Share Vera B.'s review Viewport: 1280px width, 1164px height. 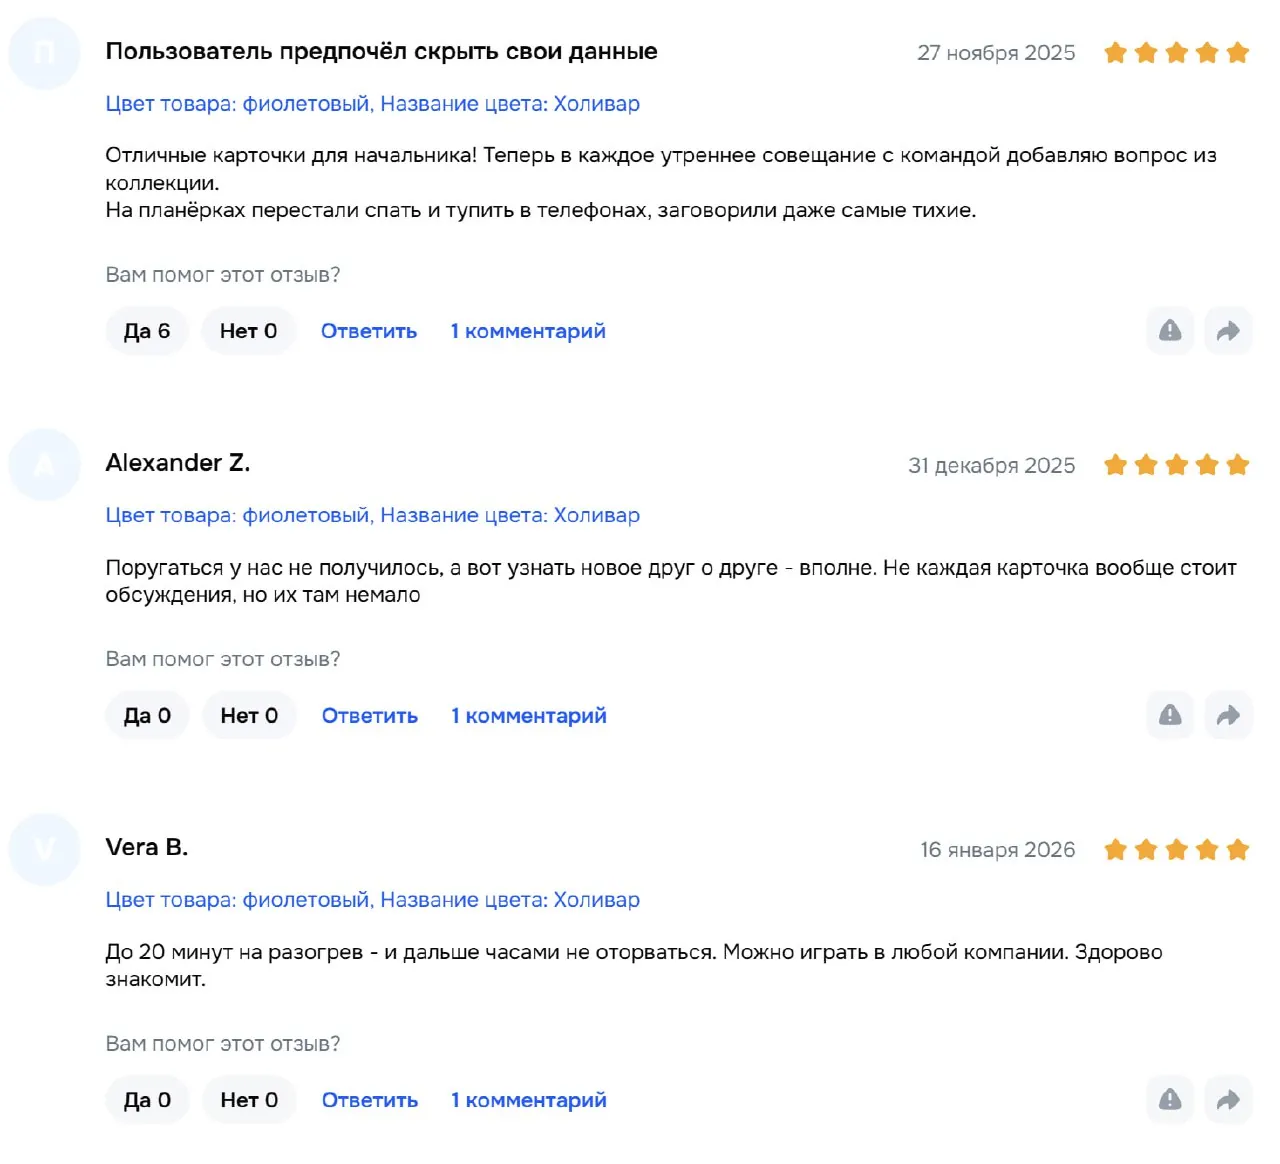coord(1228,1100)
